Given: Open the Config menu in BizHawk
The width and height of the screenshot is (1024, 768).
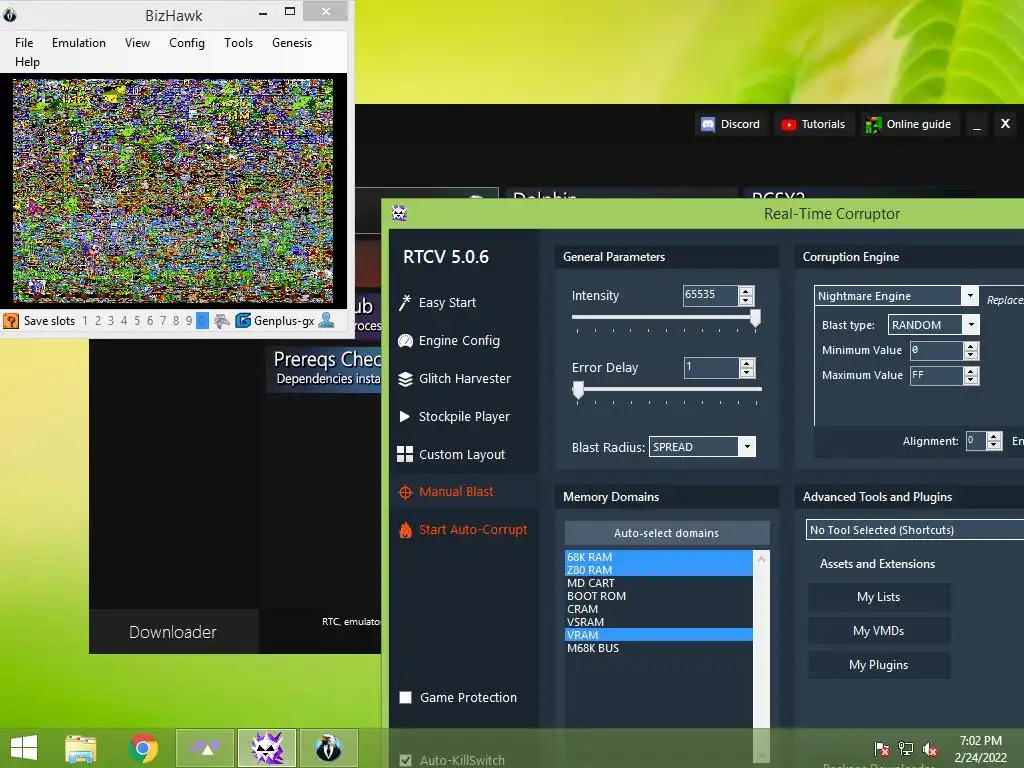Looking at the screenshot, I should tap(187, 42).
